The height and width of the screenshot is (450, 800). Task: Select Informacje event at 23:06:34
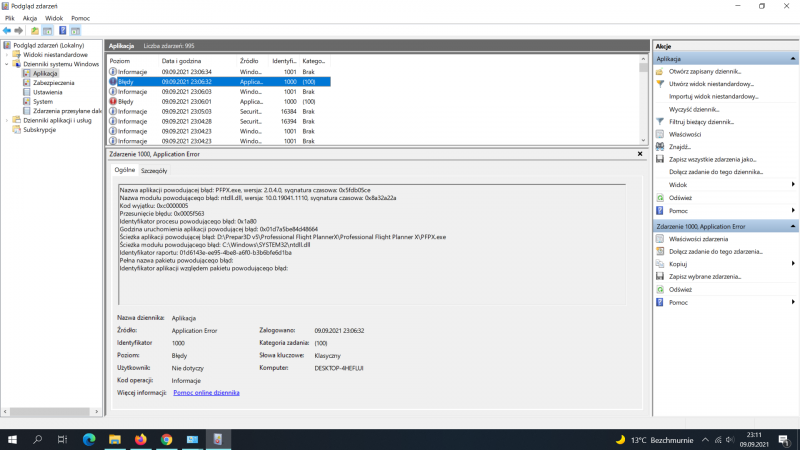[219, 72]
